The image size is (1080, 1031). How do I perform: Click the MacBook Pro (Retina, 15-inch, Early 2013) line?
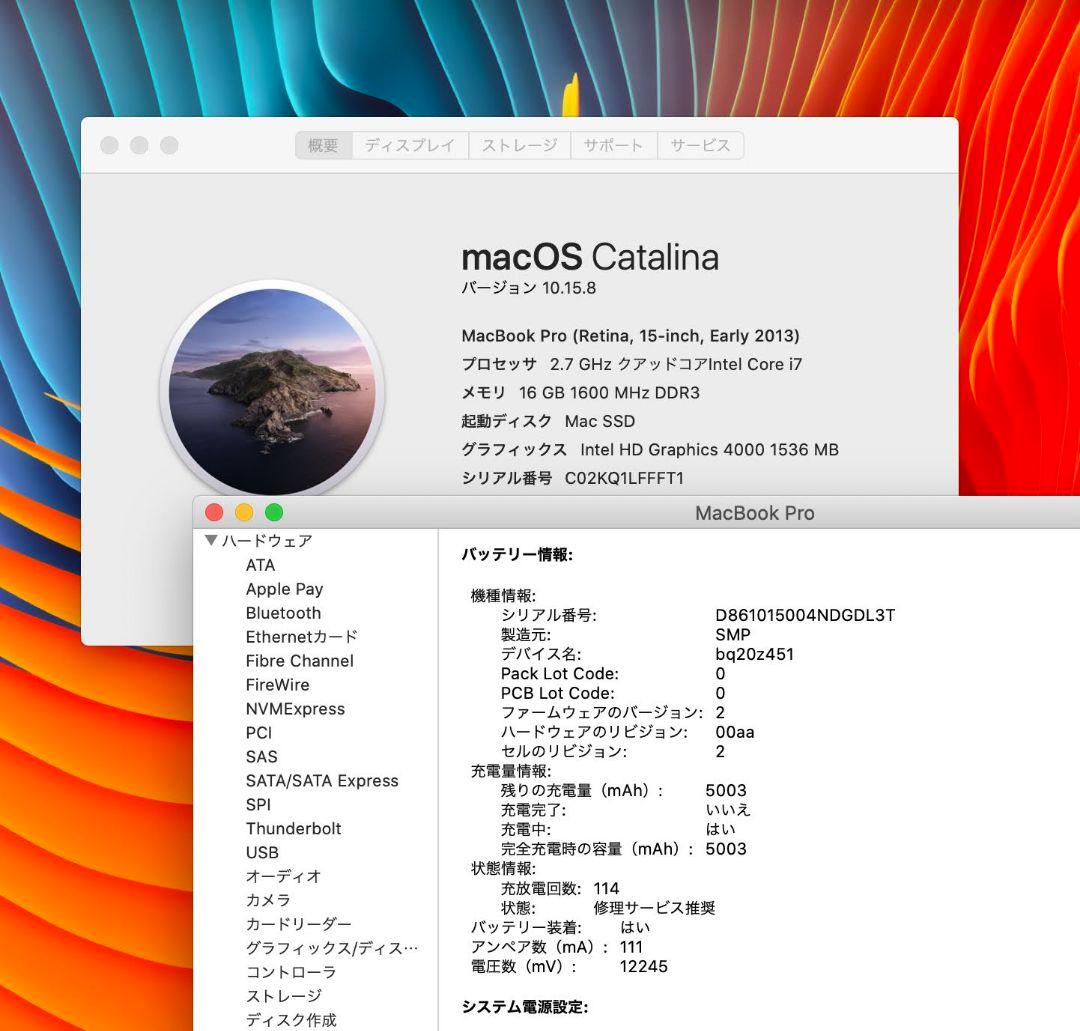[x=630, y=336]
